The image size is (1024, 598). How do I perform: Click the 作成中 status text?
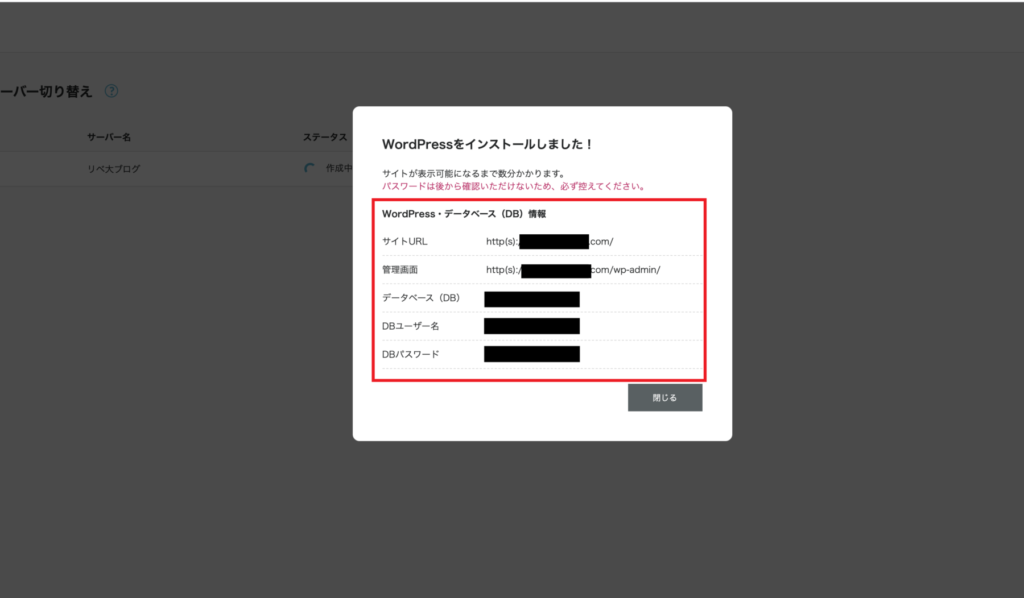339,168
